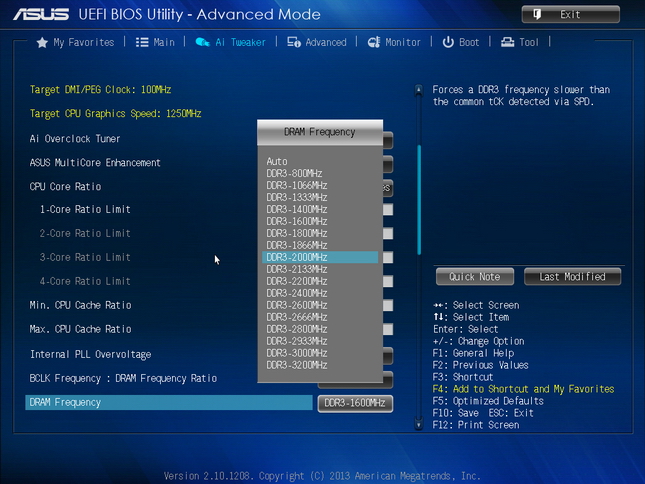Select 3-Core Ratio Limit row
The width and height of the screenshot is (645, 484).
tap(85, 257)
